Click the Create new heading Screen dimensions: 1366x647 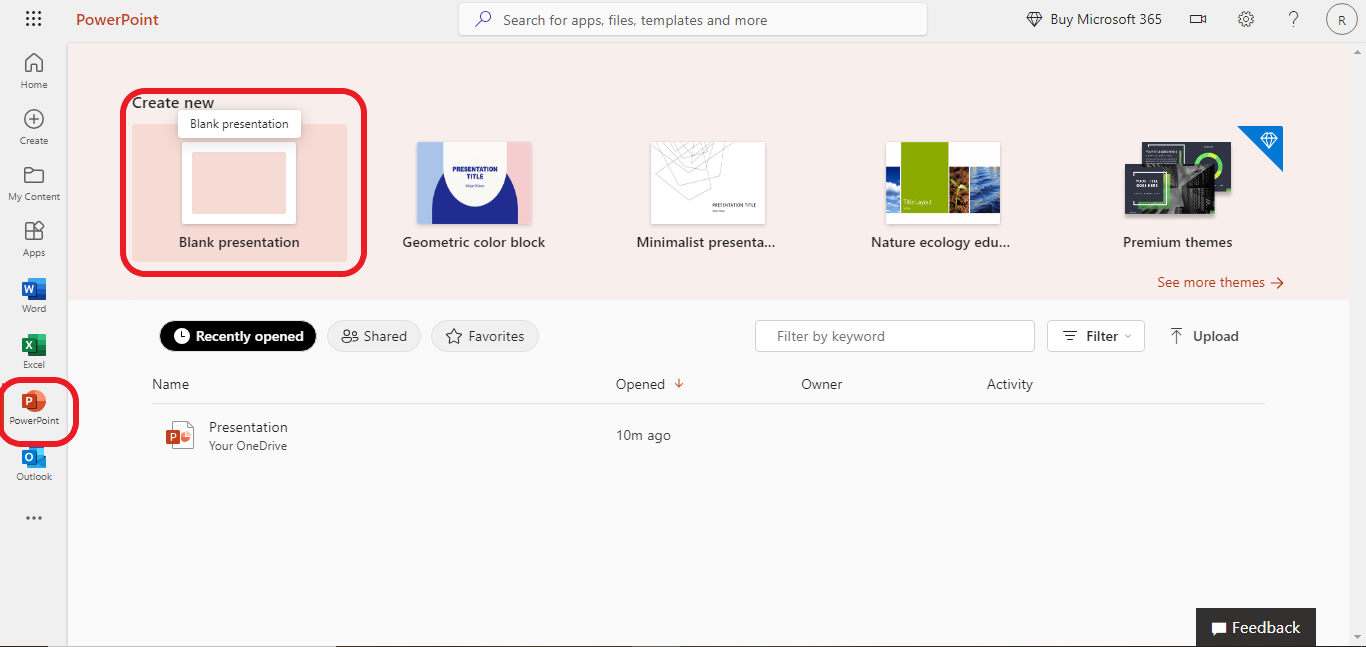(x=173, y=102)
